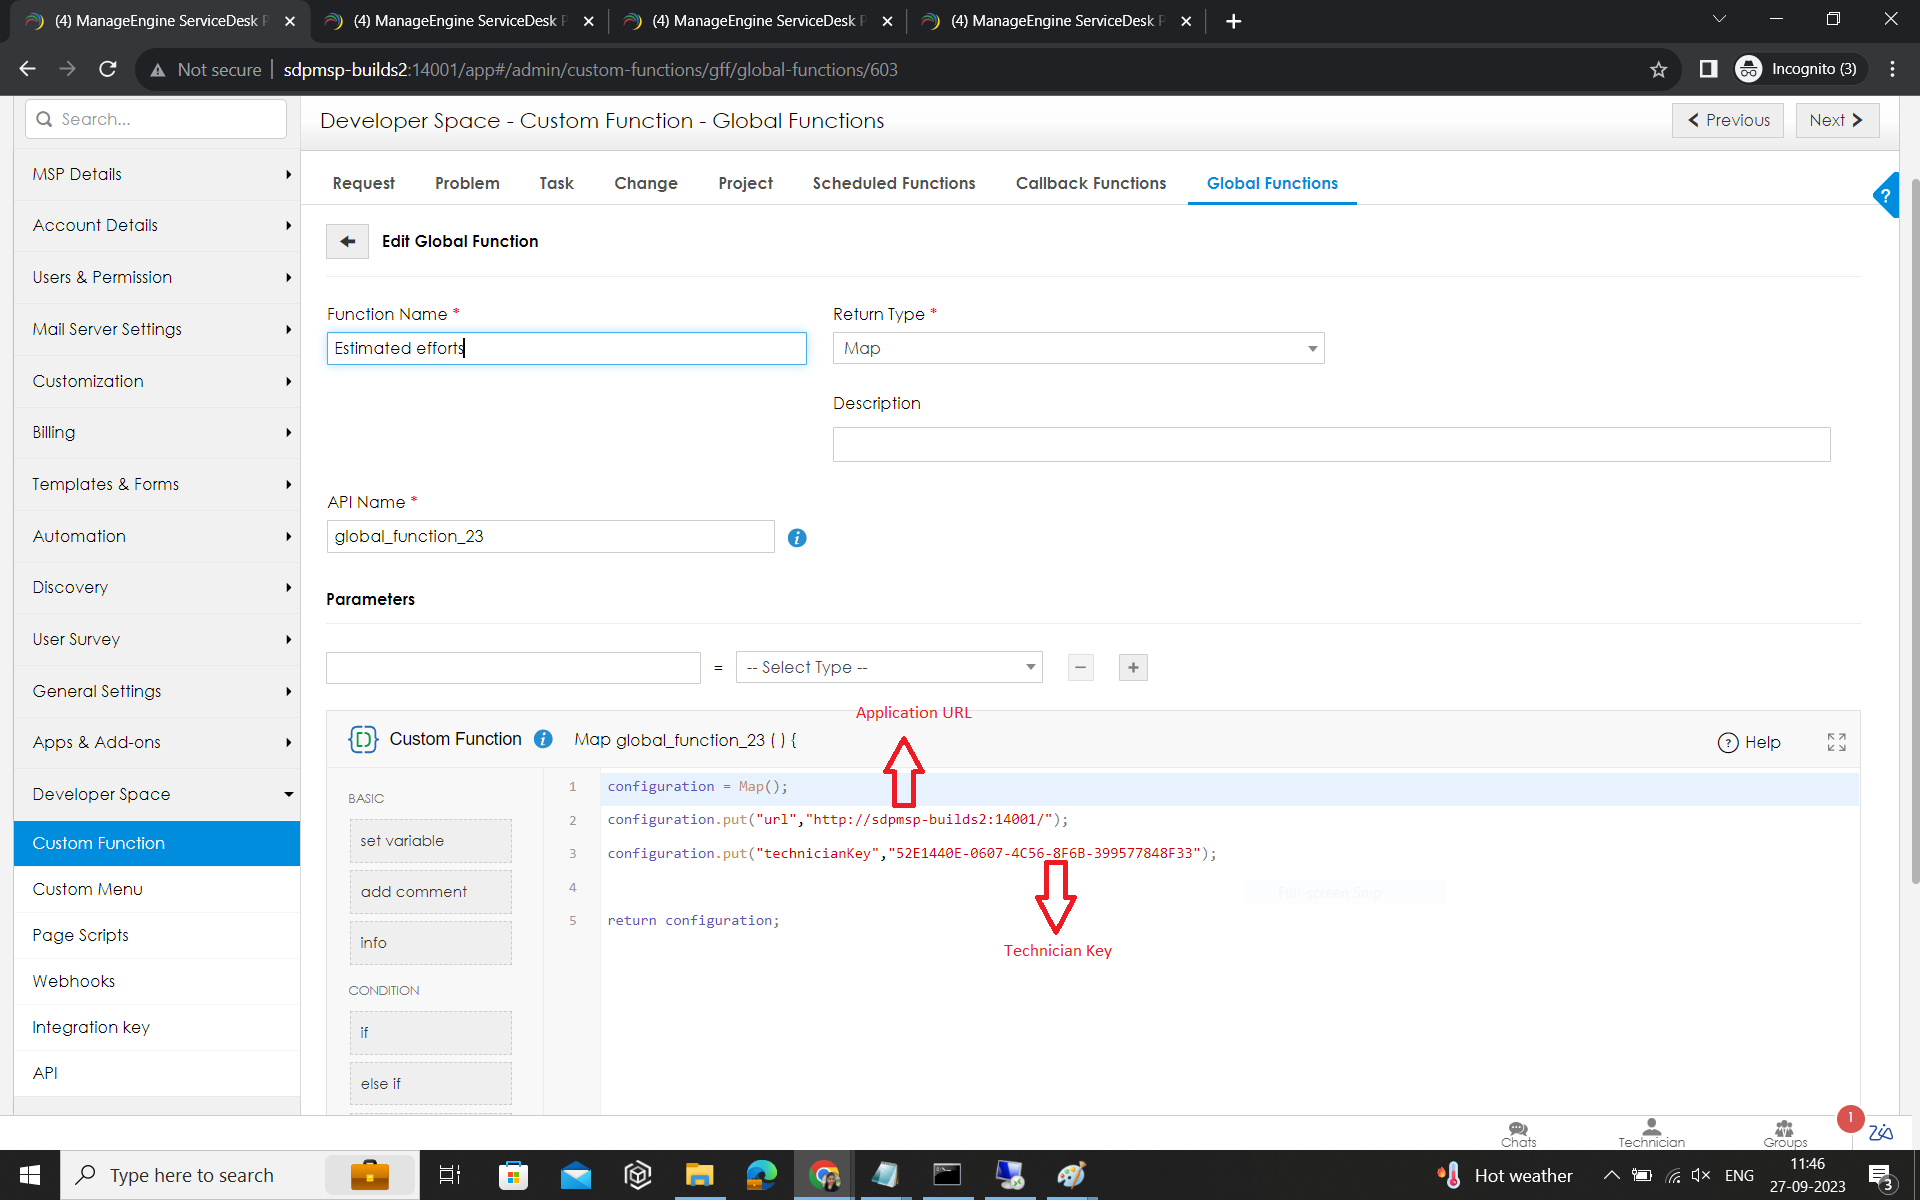Screen dimensions: 1920x1200
Task: Switch to the Callback Functions tab
Action: pos(1090,183)
